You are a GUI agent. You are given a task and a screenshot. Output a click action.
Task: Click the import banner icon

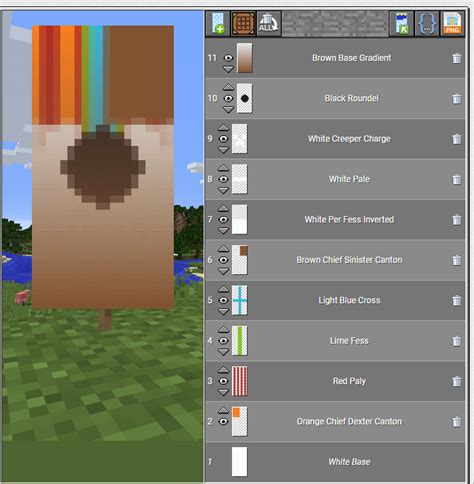402,23
